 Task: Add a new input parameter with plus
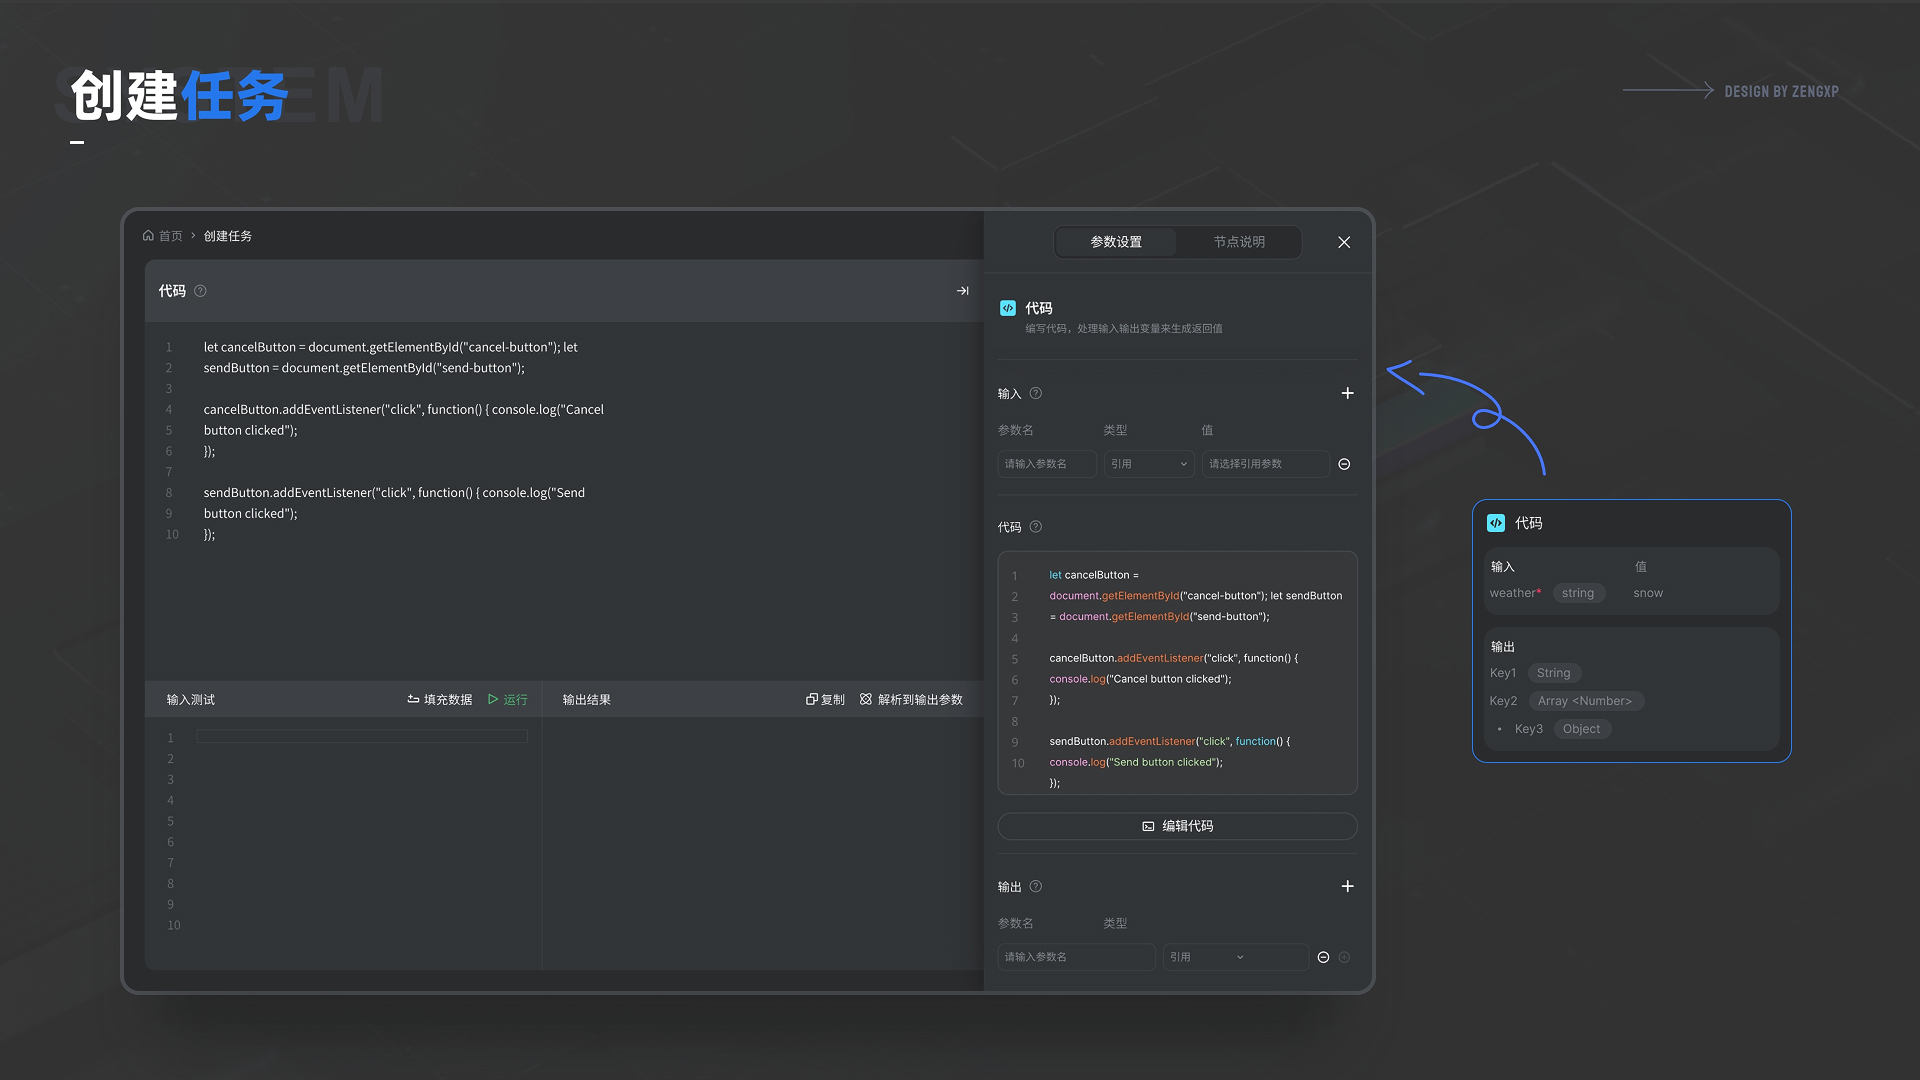tap(1347, 393)
